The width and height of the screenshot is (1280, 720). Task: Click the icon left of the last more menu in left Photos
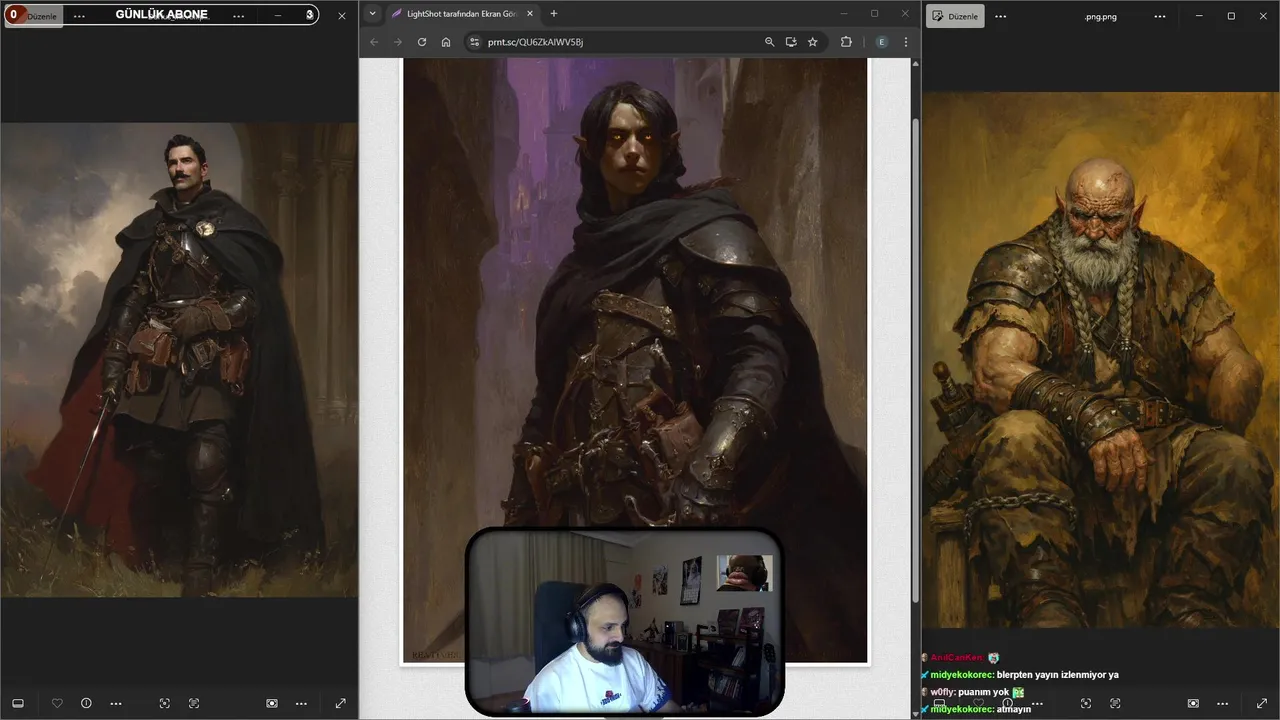point(272,703)
